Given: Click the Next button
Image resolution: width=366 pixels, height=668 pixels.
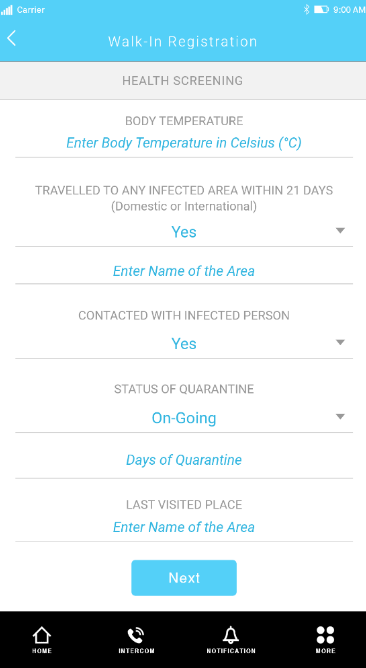Looking at the screenshot, I should (x=184, y=578).
